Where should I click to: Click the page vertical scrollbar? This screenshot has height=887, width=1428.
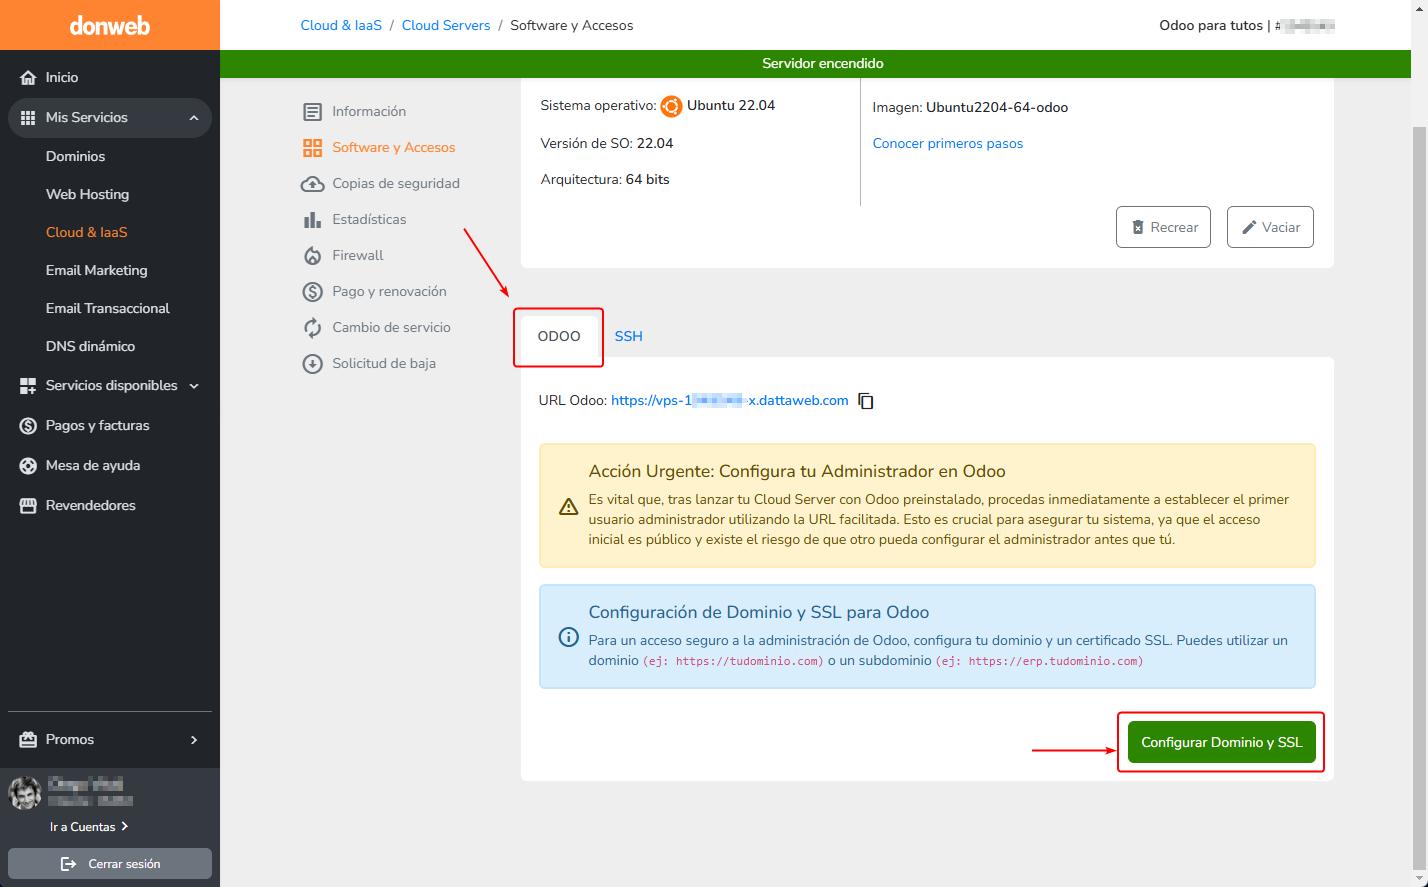[x=1420, y=497]
